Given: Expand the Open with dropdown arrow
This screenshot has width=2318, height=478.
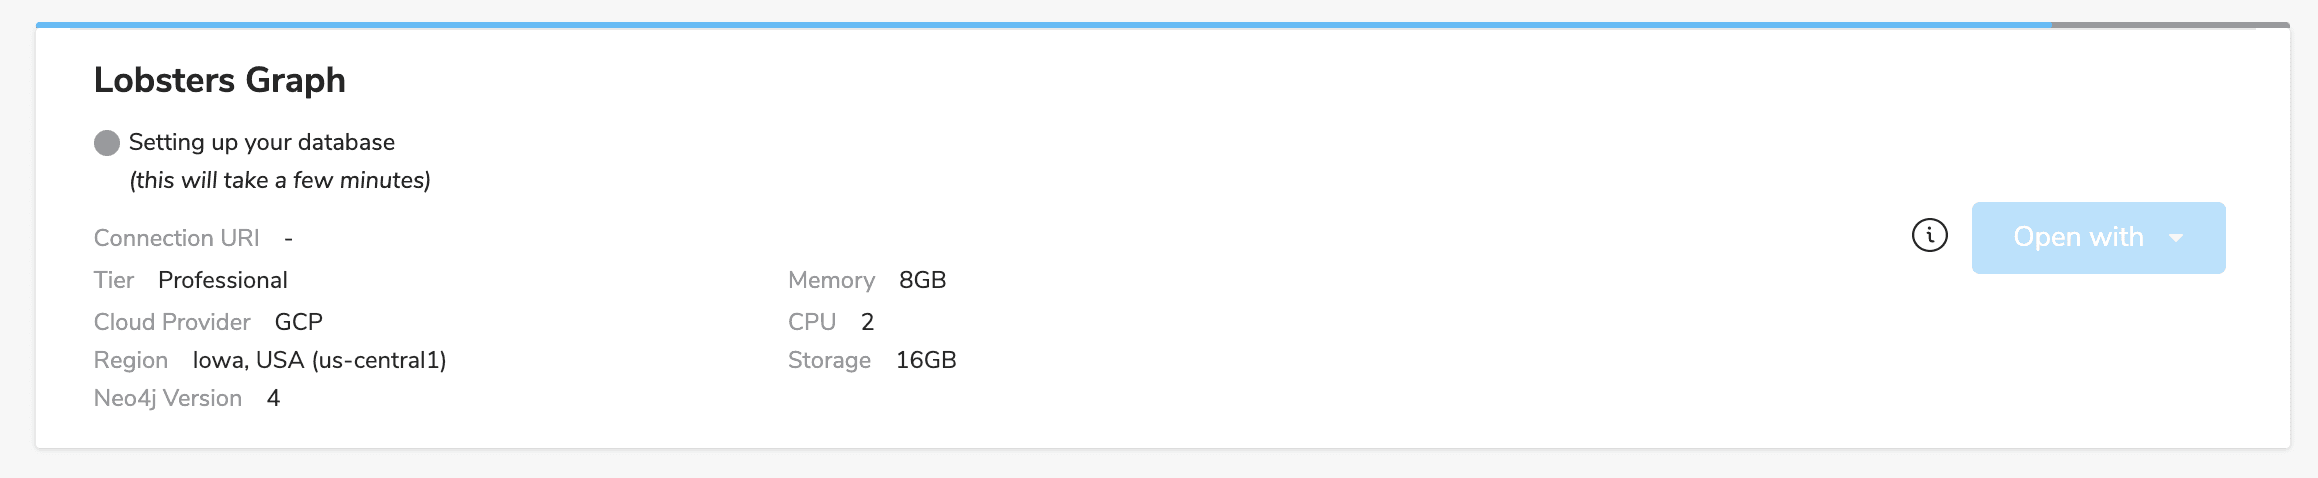Looking at the screenshot, I should (2176, 238).
